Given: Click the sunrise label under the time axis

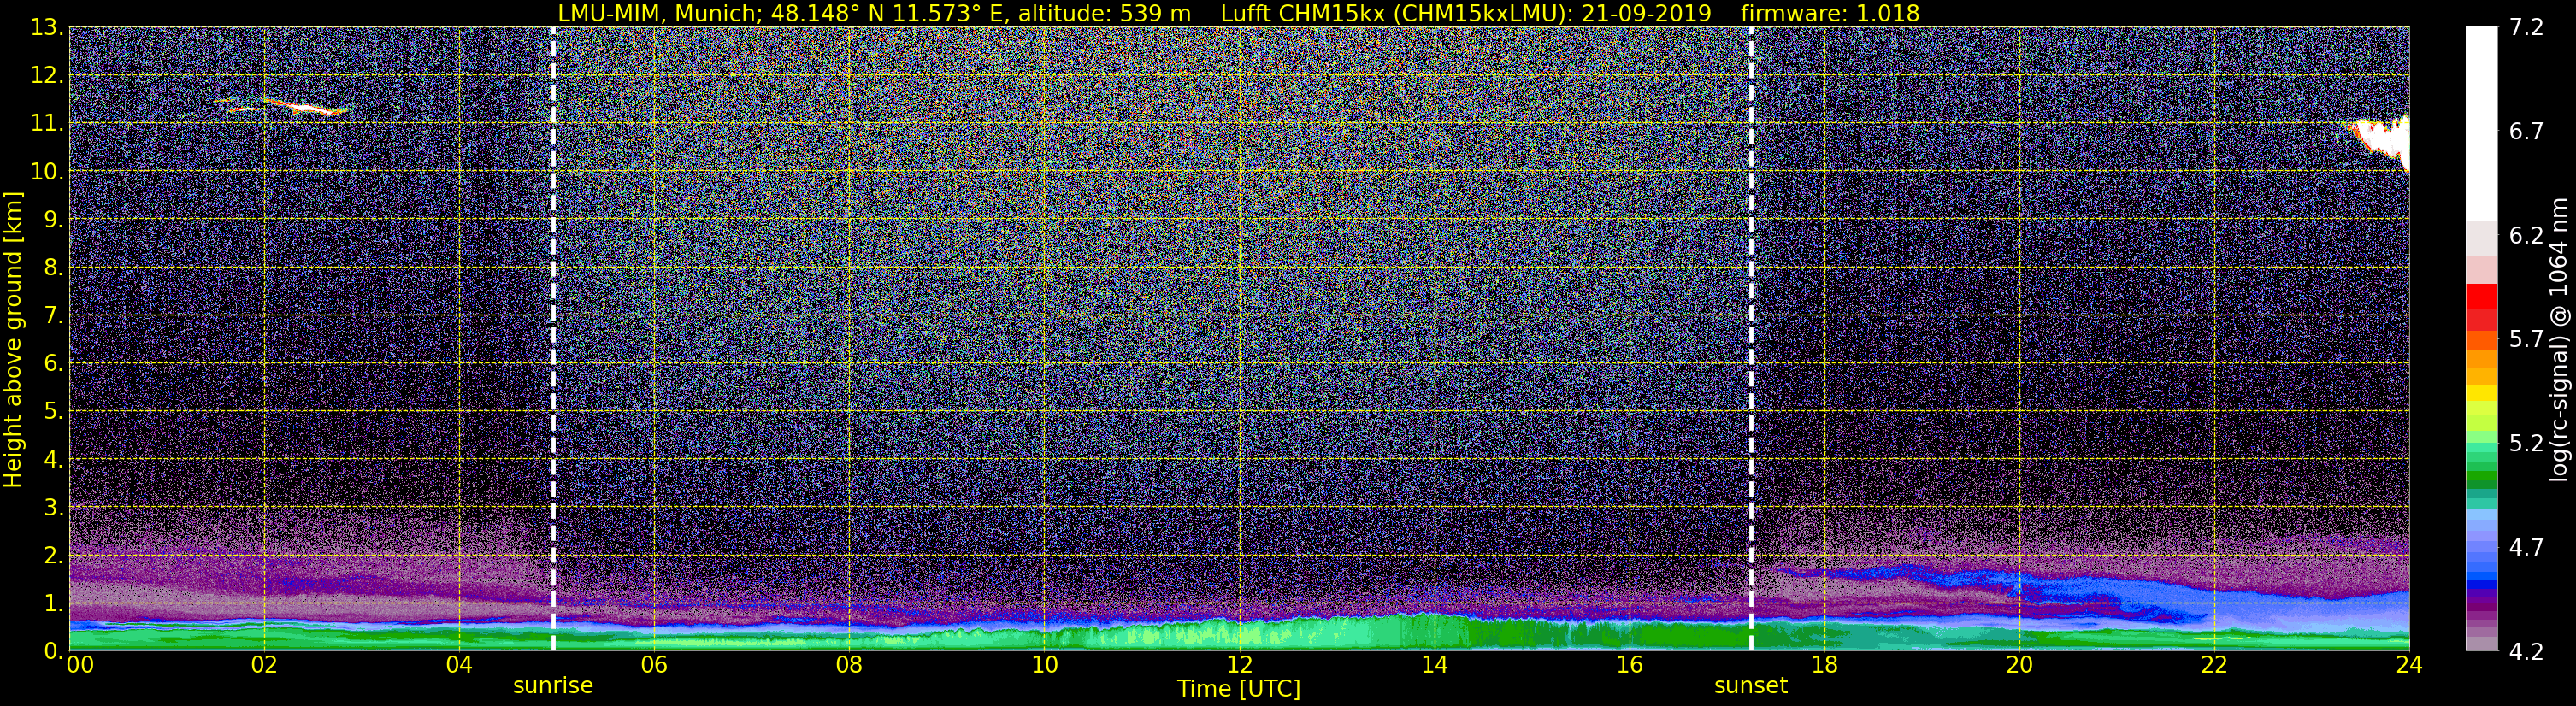Looking at the screenshot, I should pos(553,686).
